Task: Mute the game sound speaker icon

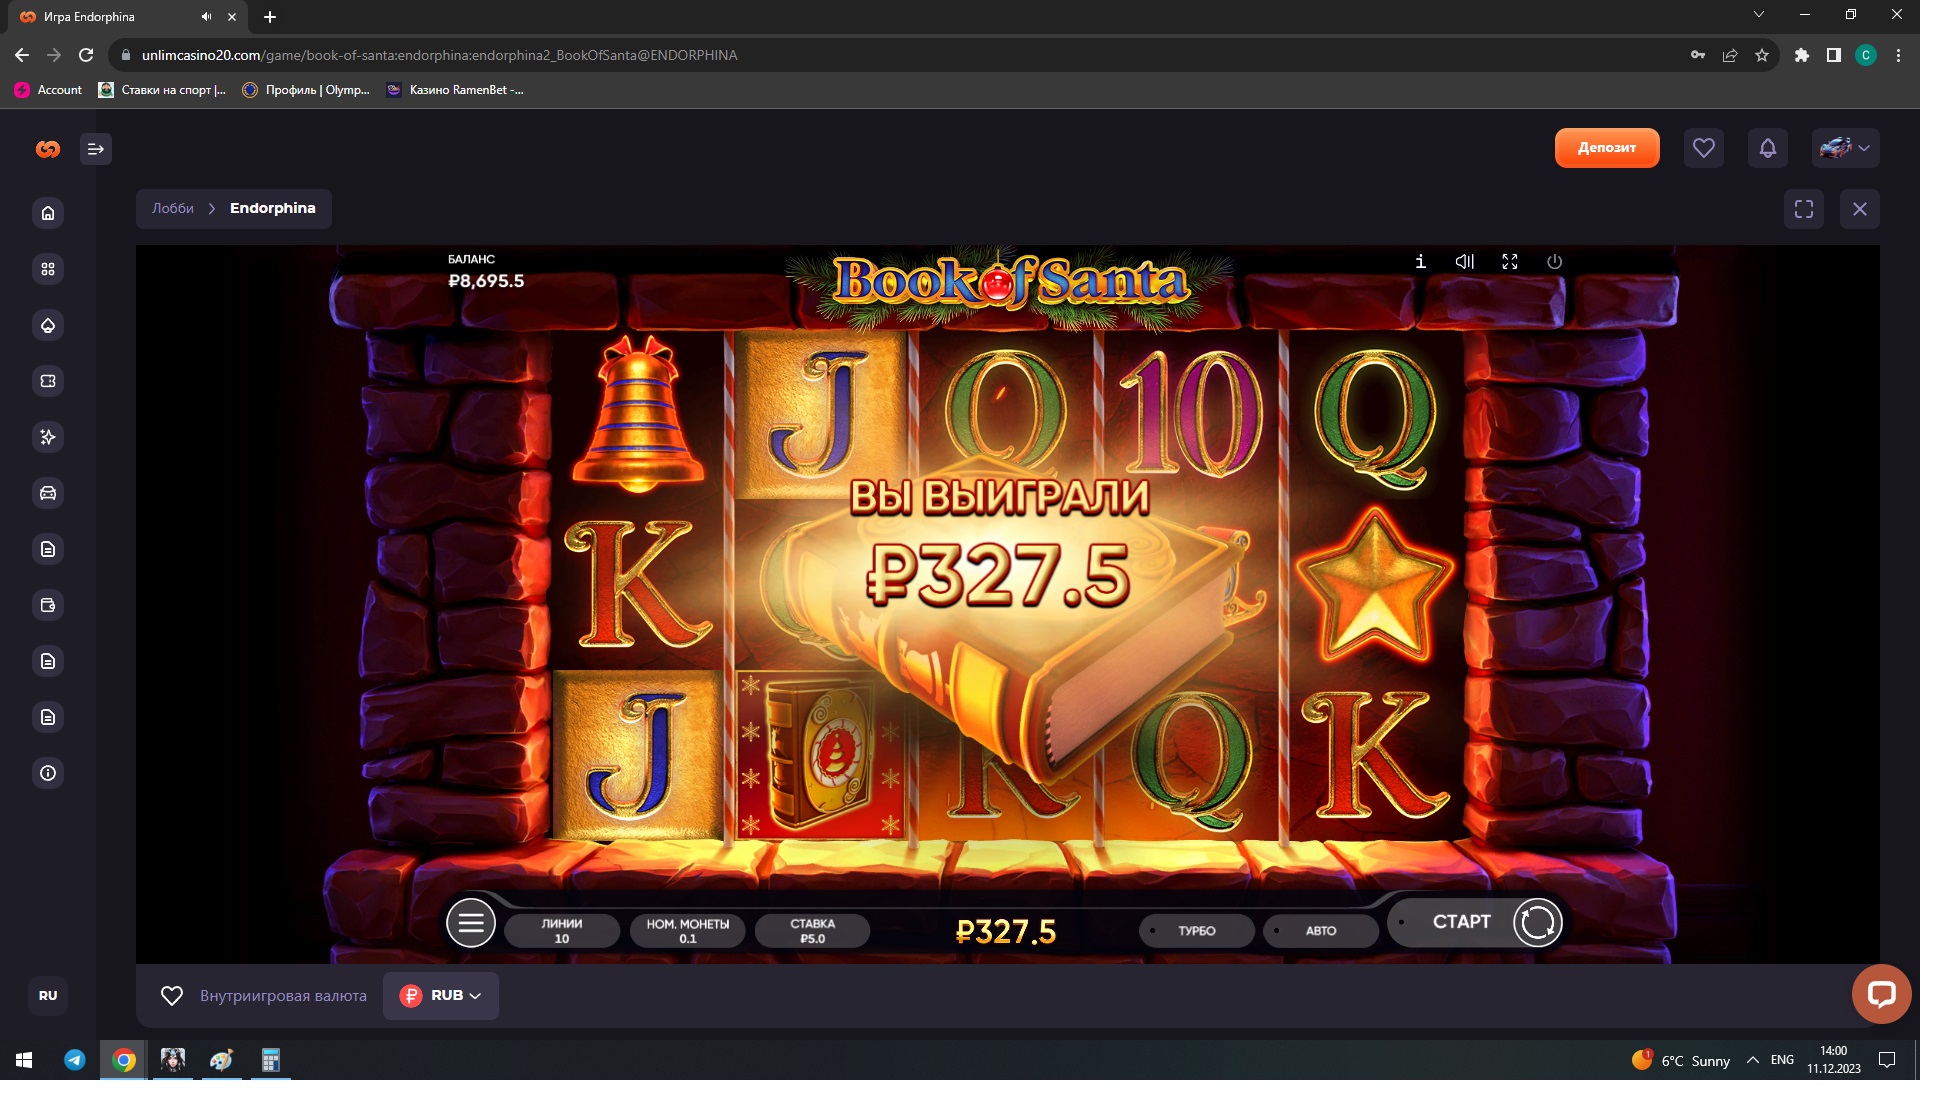Action: click(x=1465, y=261)
